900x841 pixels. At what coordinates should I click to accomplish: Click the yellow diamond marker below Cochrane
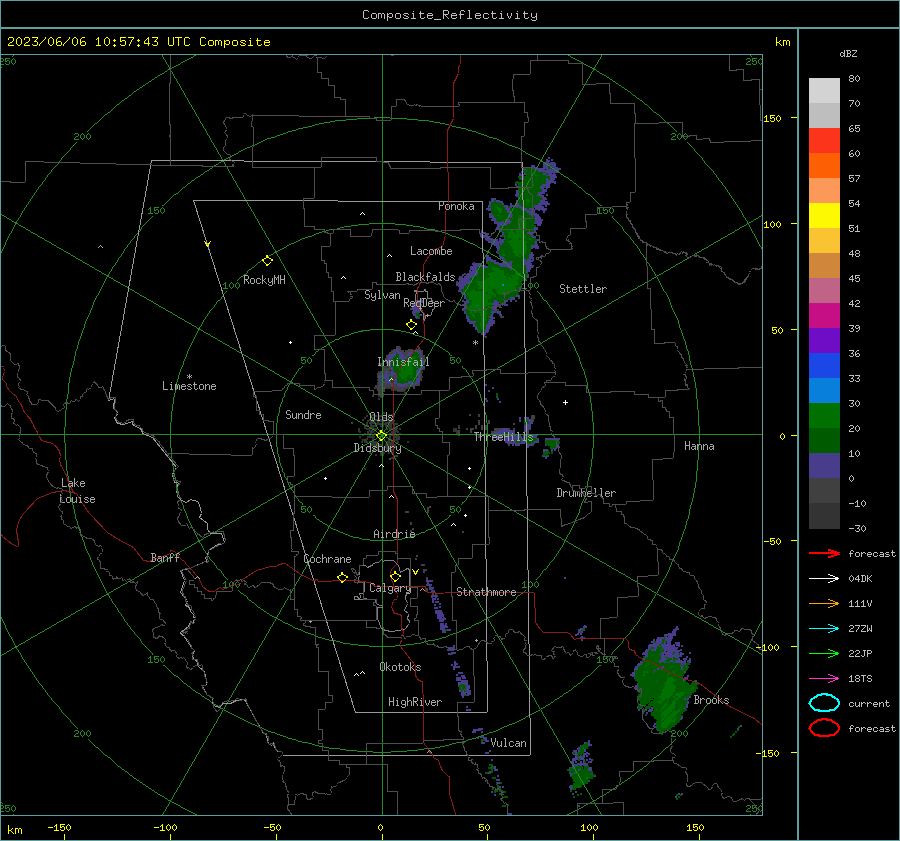tap(342, 577)
